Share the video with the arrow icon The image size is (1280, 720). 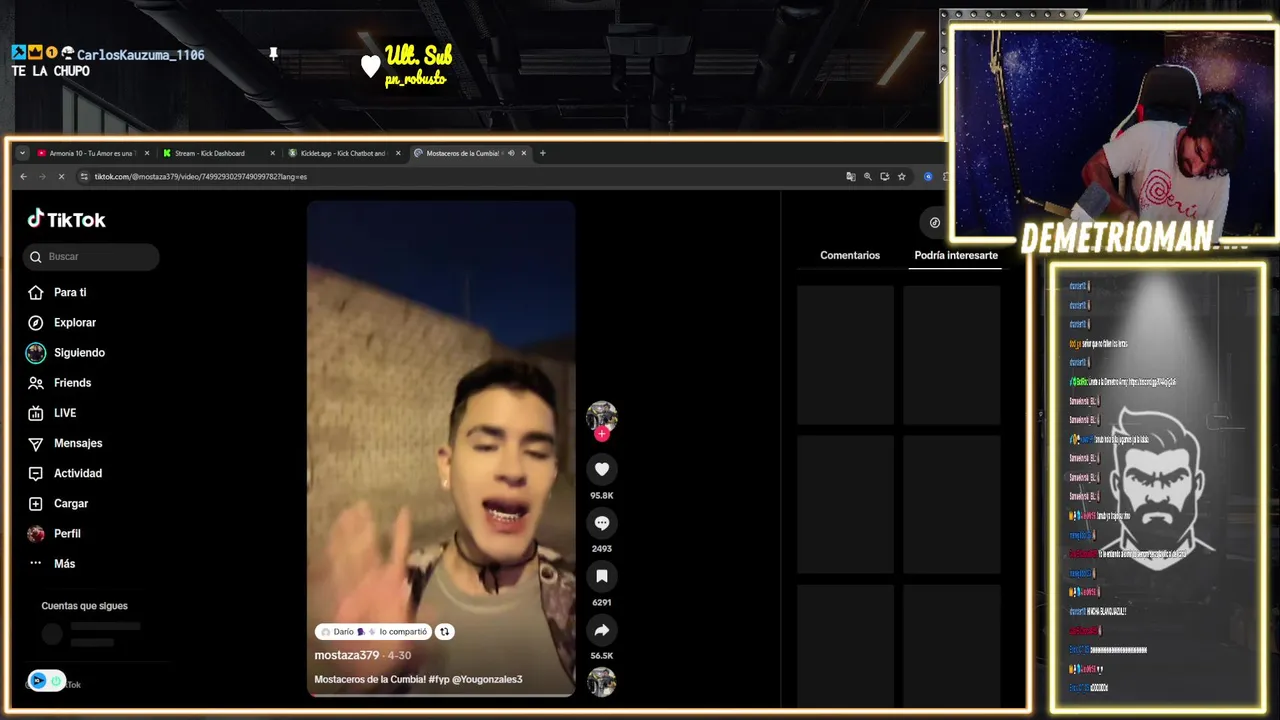(x=602, y=630)
